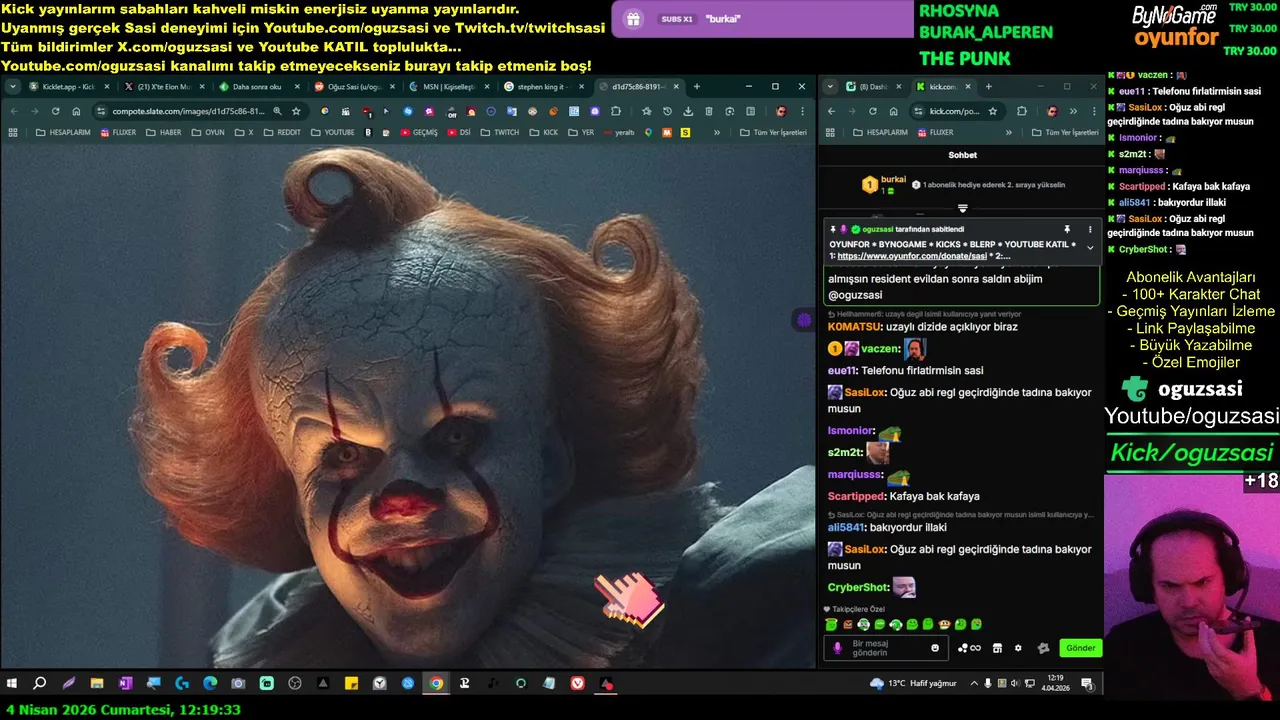Open chat settings gear icon
The height and width of the screenshot is (720, 1280).
point(1018,648)
